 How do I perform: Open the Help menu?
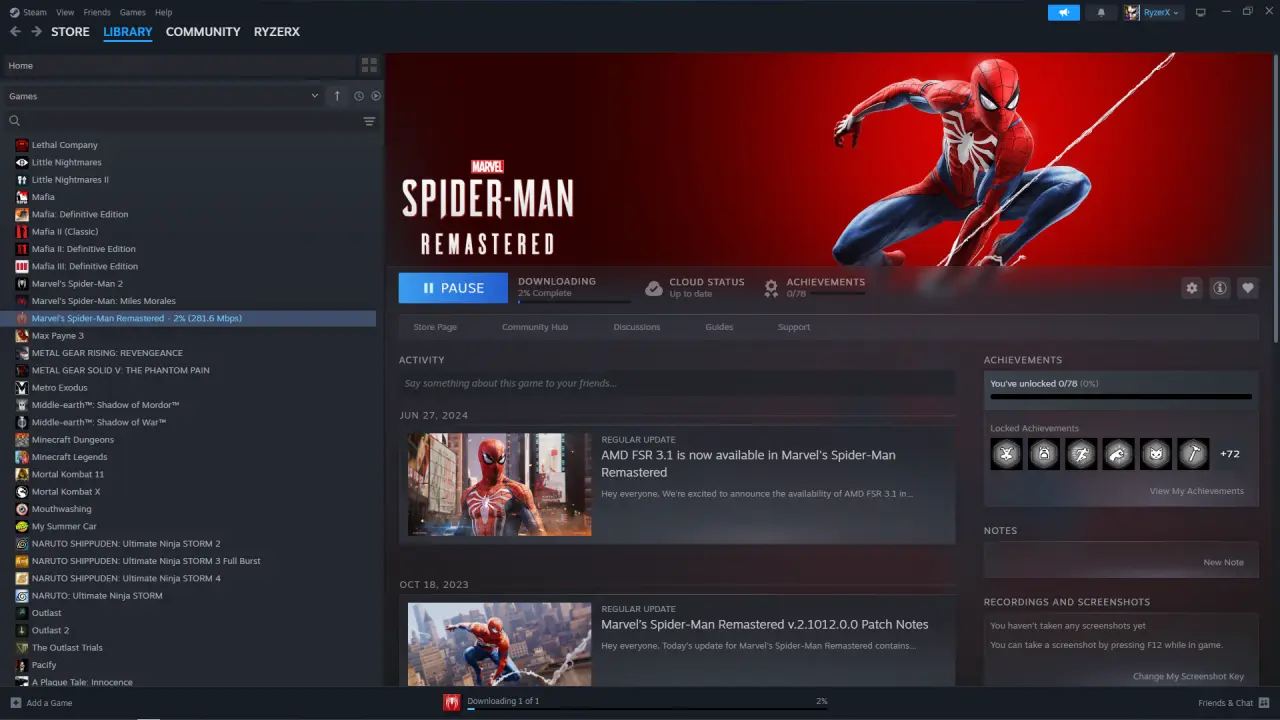pyautogui.click(x=163, y=12)
